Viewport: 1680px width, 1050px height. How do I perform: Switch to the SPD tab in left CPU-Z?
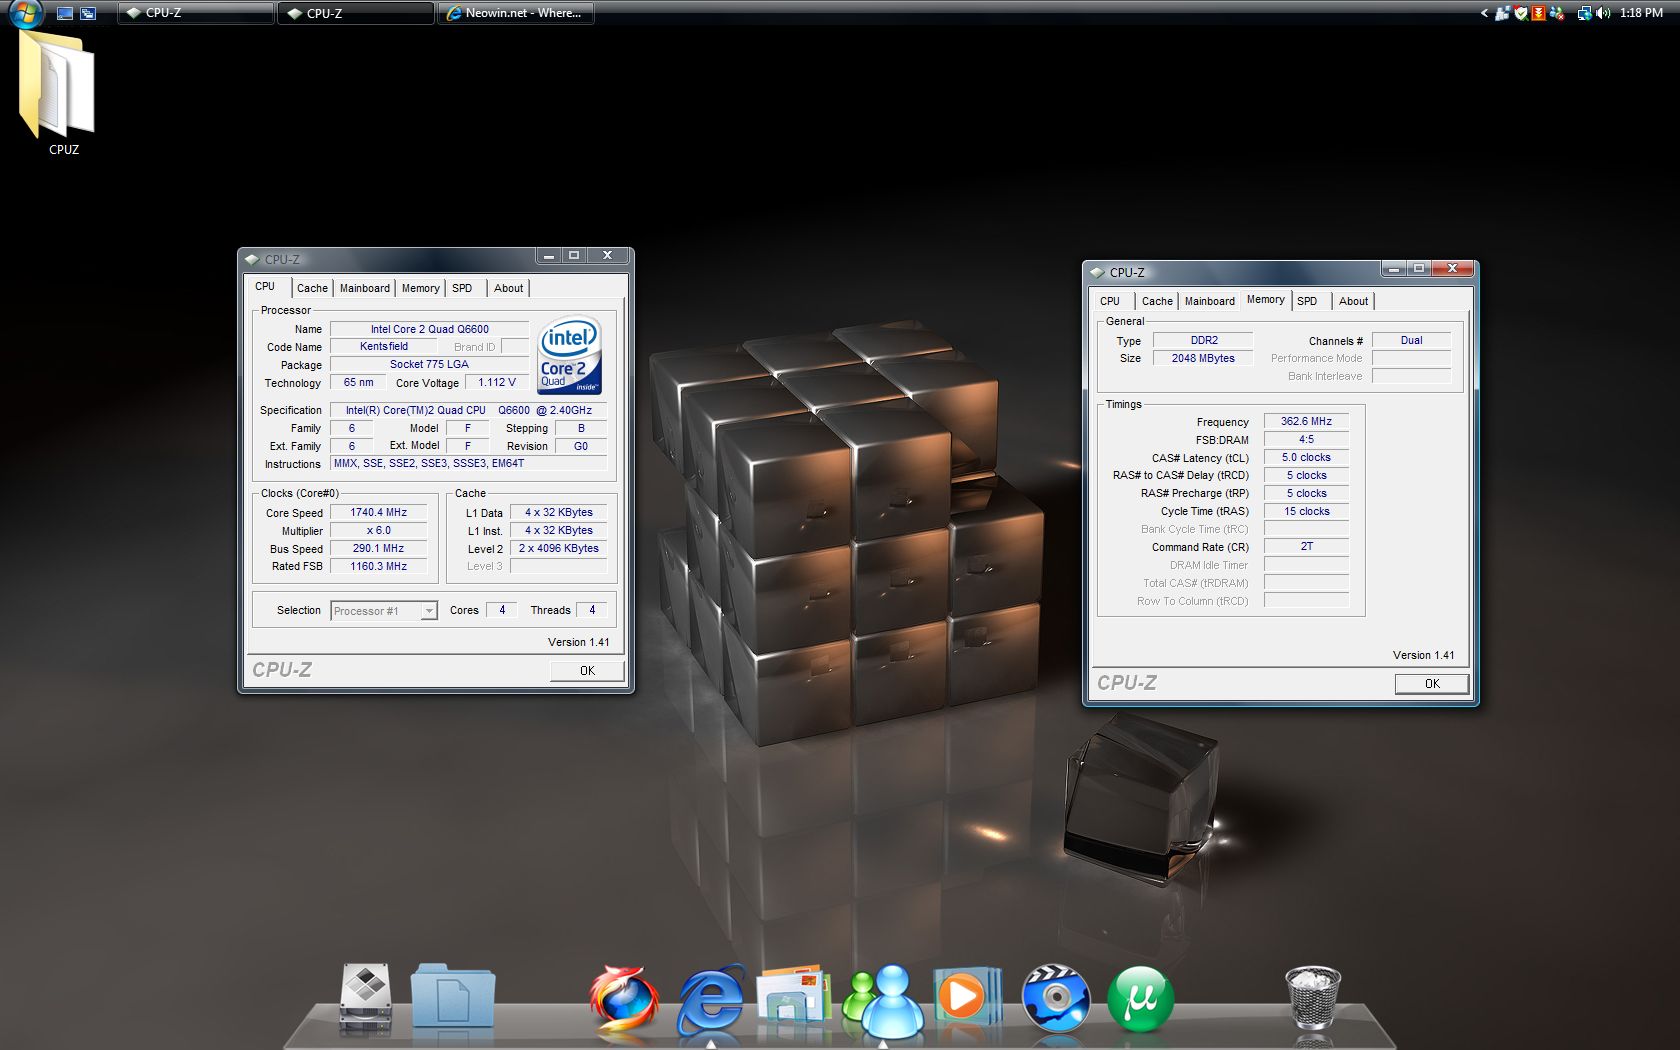(461, 288)
